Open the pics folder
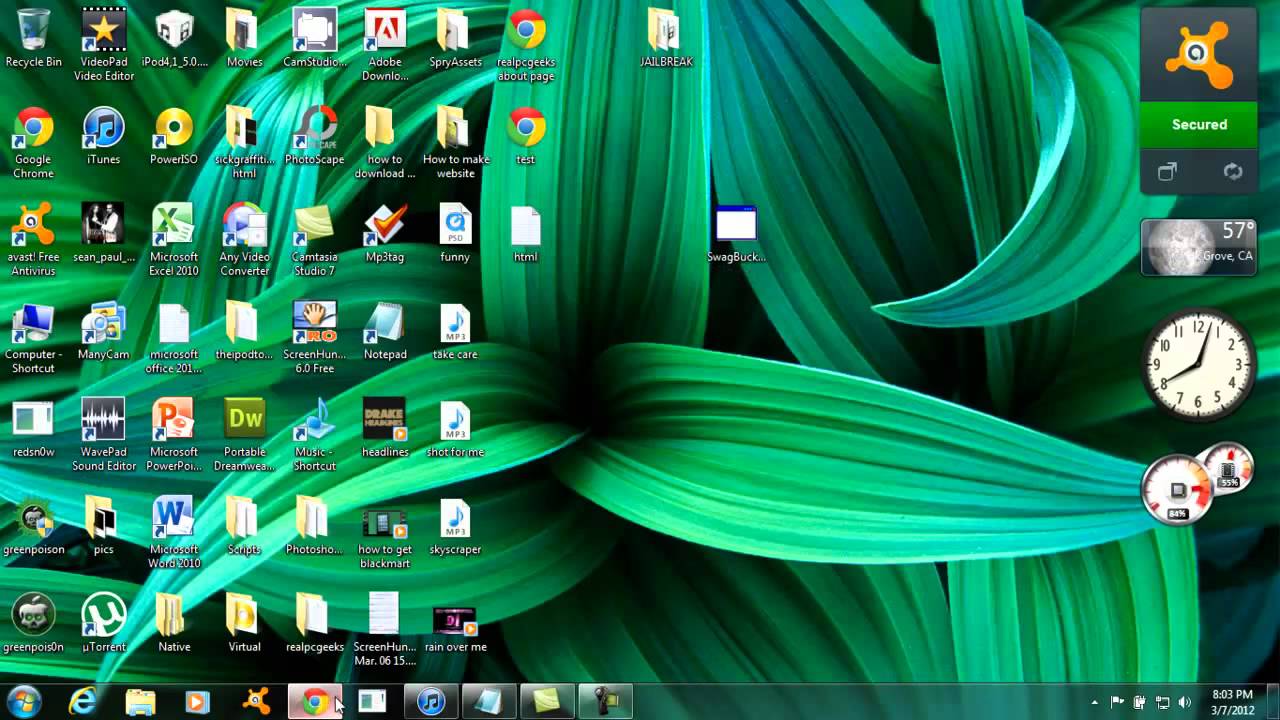Screen dimensions: 1280x720 tap(103, 526)
